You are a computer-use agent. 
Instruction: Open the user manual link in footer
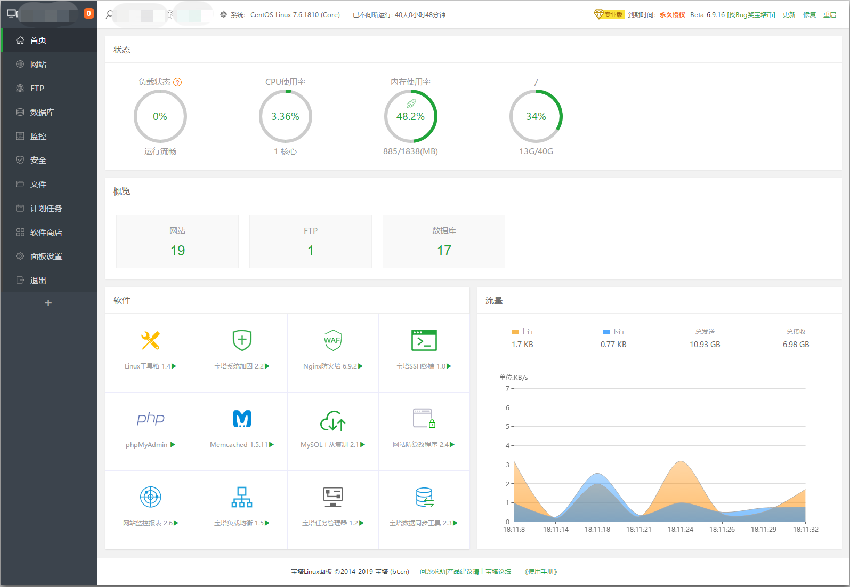pyautogui.click(x=540, y=571)
